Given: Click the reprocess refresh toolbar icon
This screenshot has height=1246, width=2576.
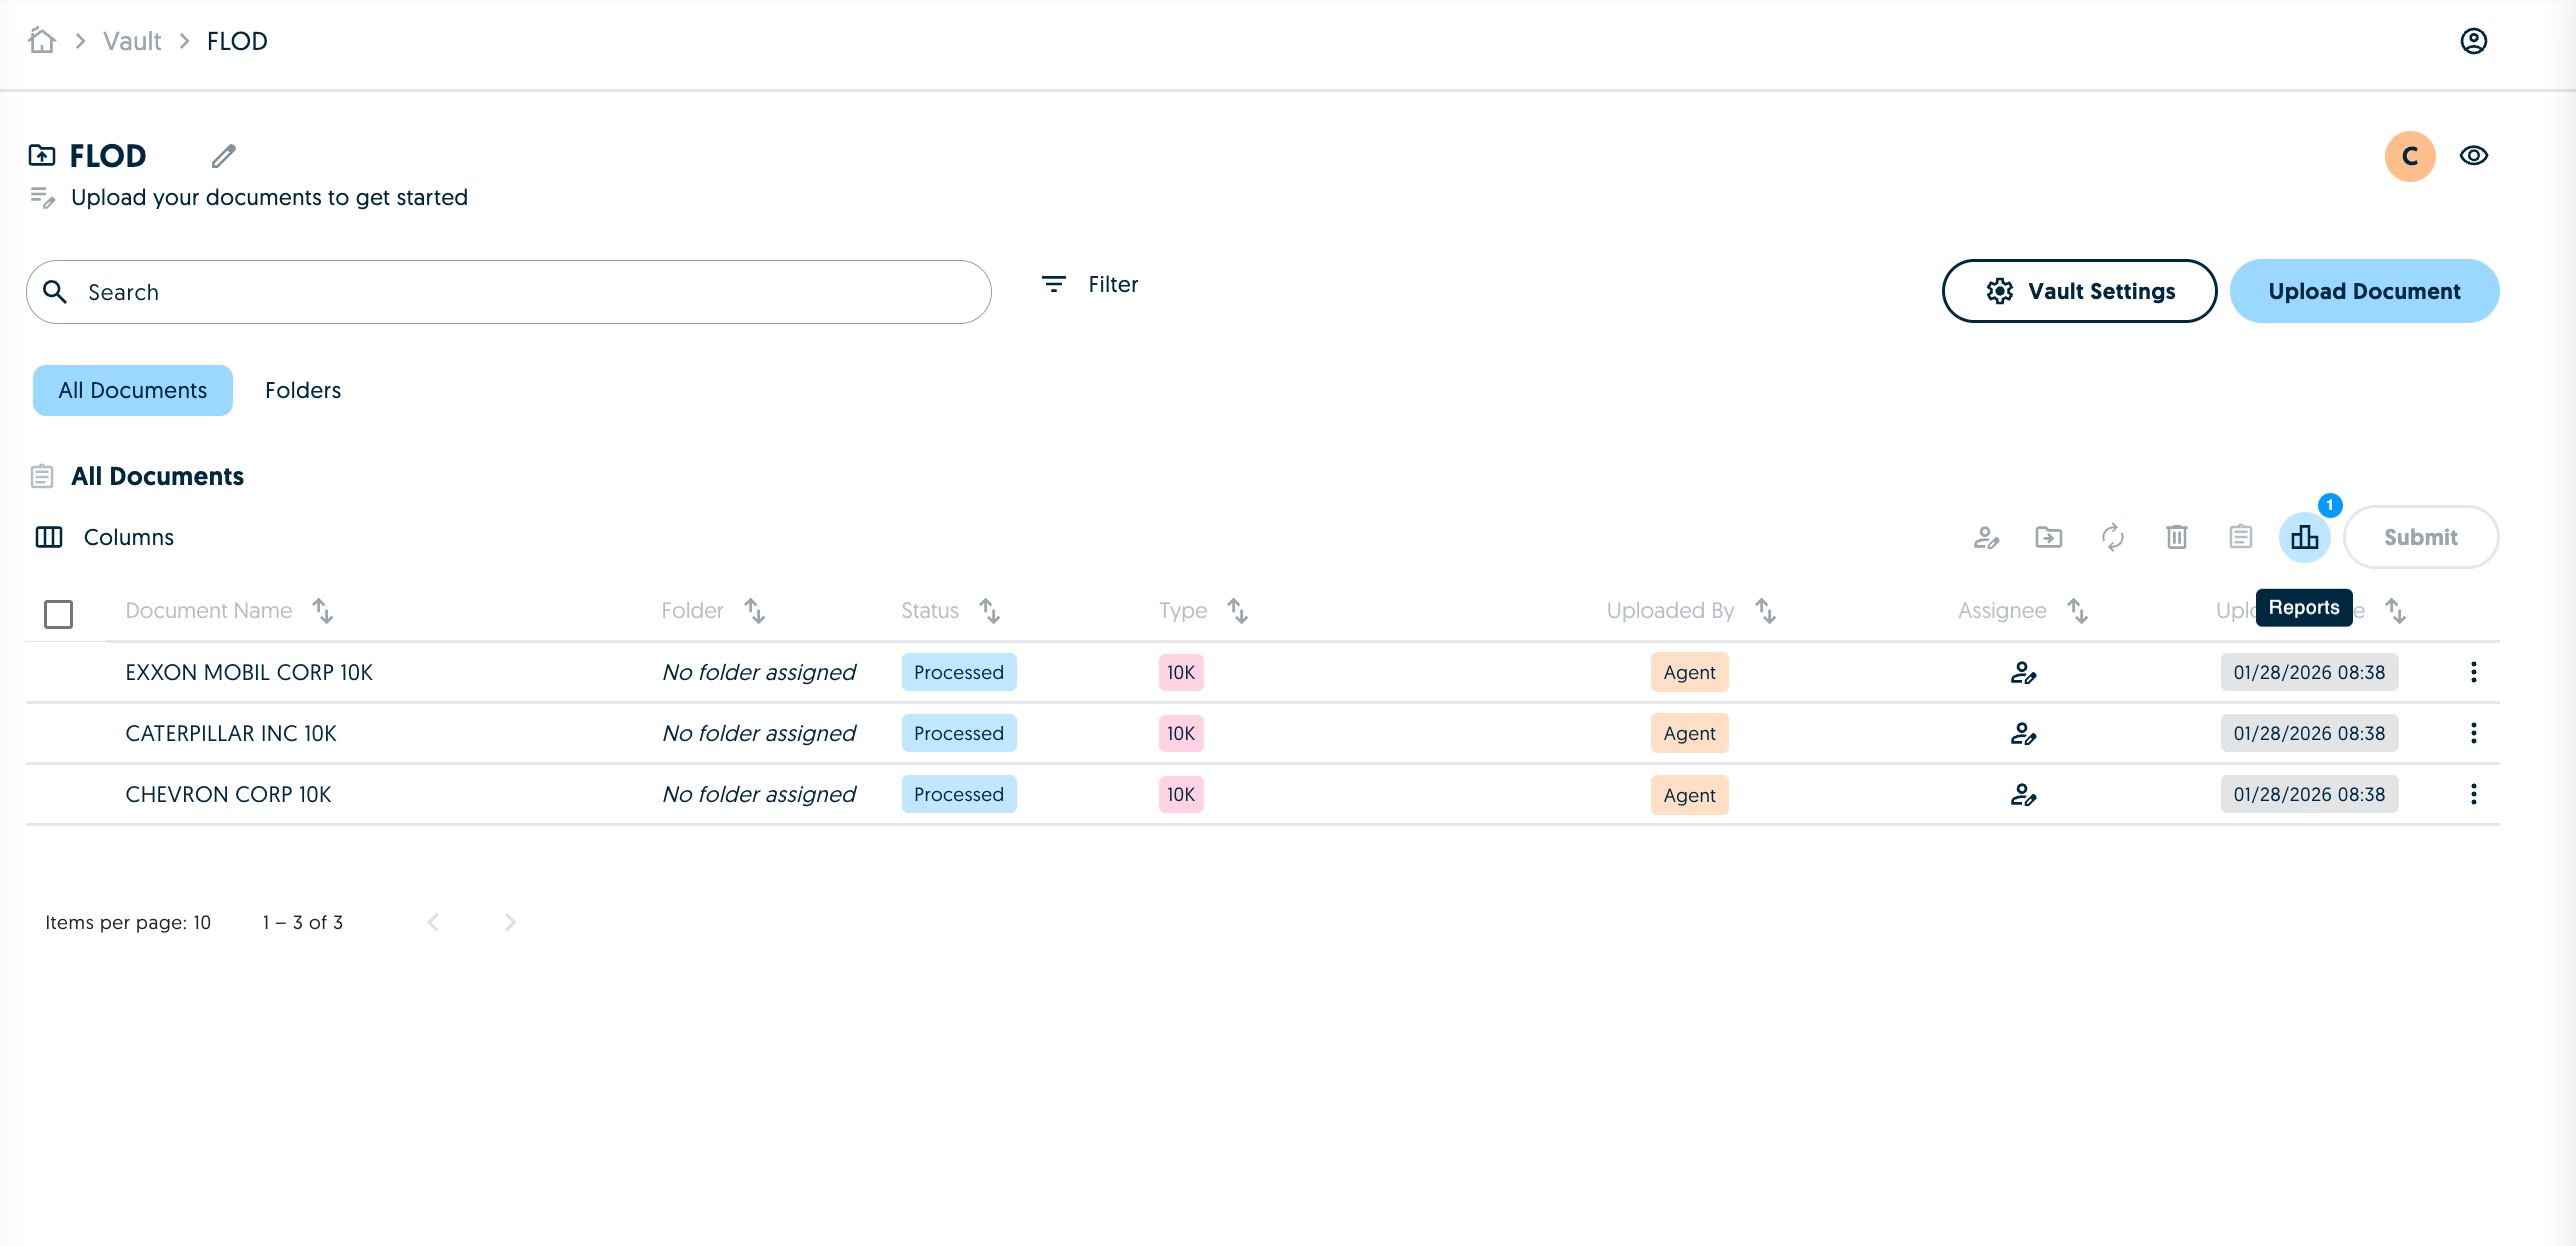Looking at the screenshot, I should click(2113, 538).
